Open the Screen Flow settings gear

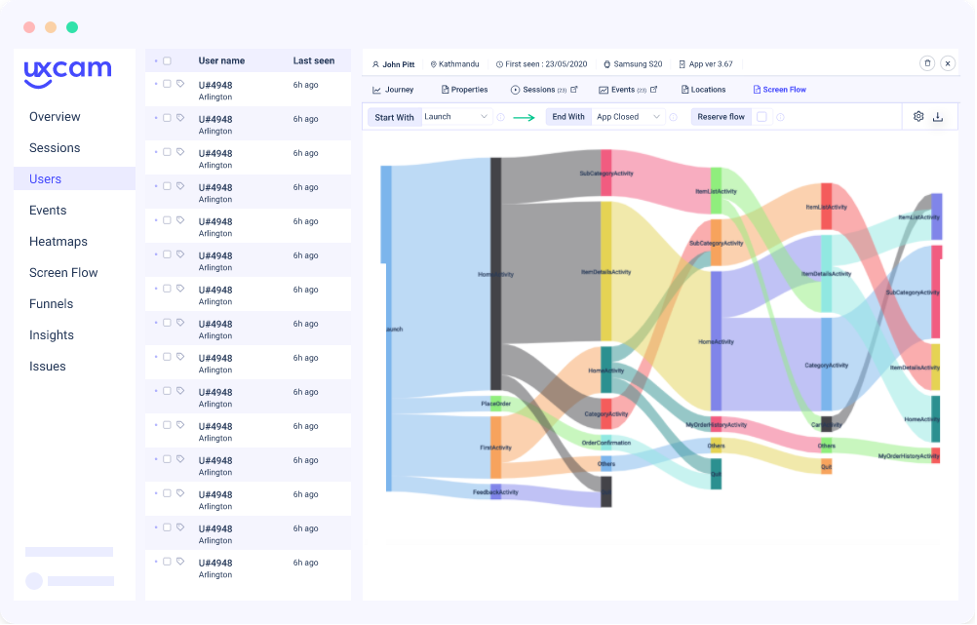click(918, 117)
